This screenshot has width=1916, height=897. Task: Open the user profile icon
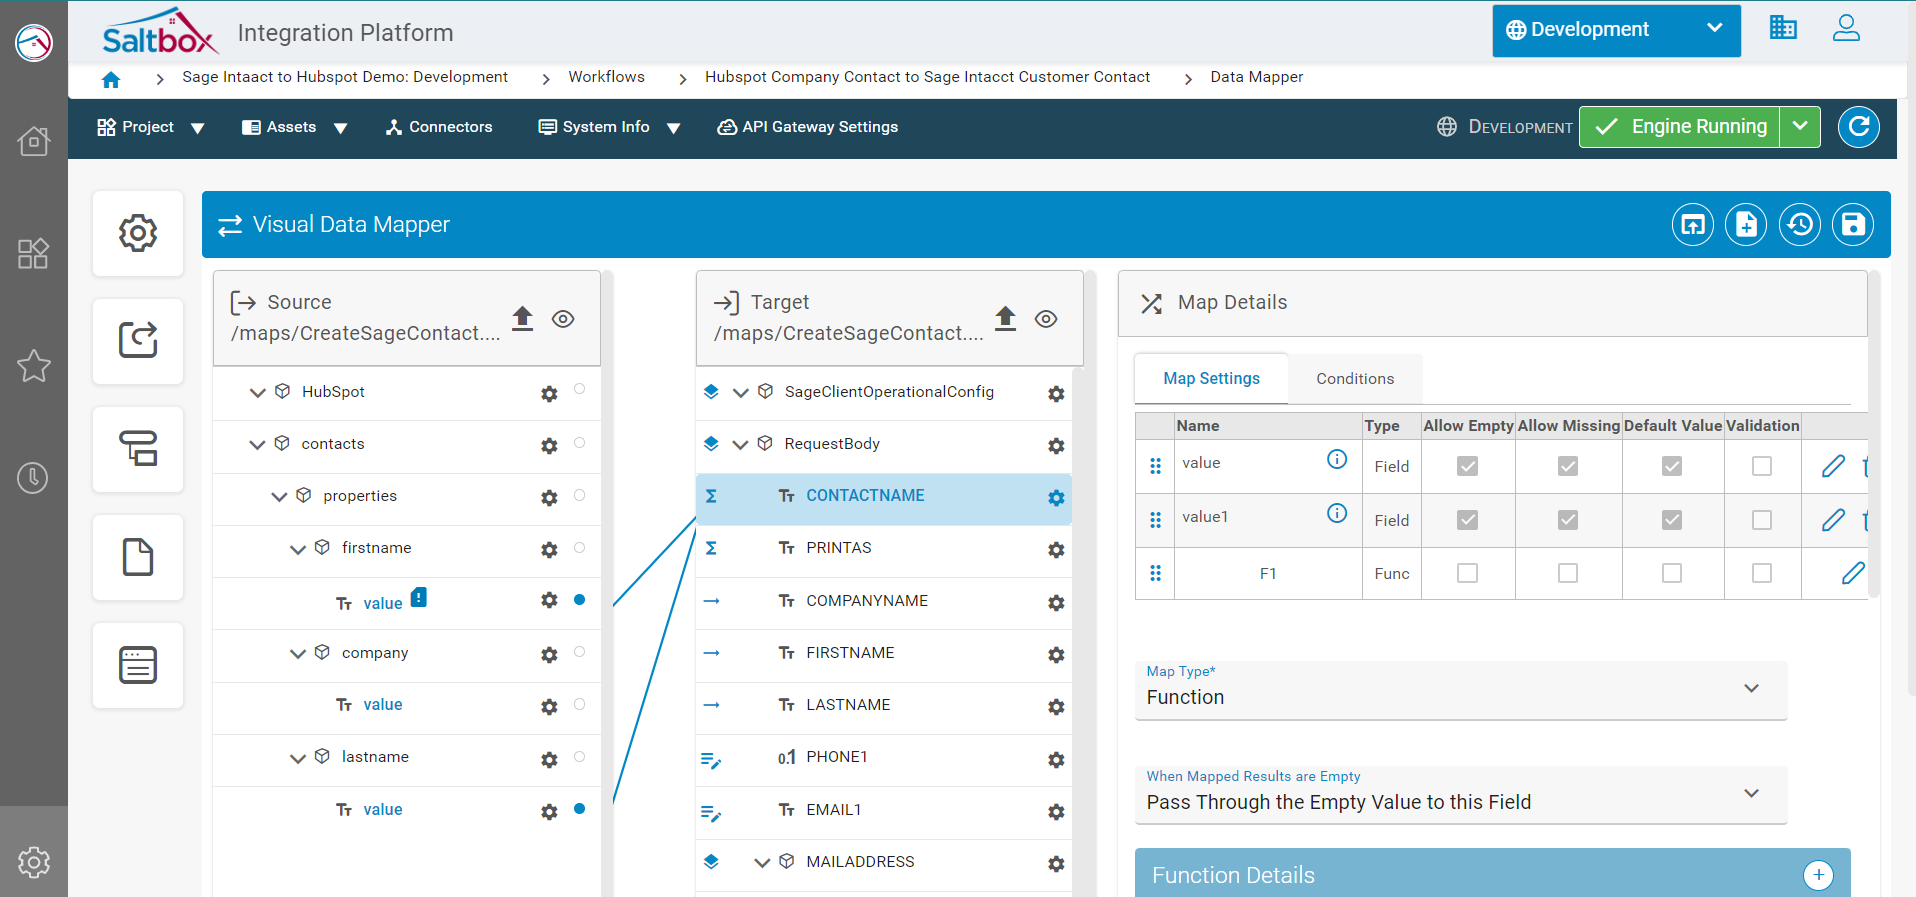tap(1845, 29)
